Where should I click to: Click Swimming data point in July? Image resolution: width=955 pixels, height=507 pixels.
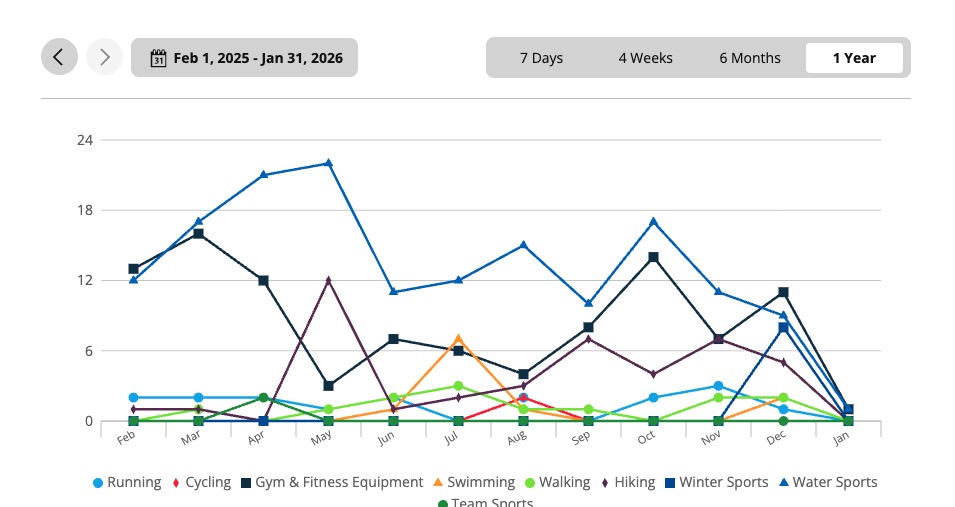pyautogui.click(x=458, y=338)
